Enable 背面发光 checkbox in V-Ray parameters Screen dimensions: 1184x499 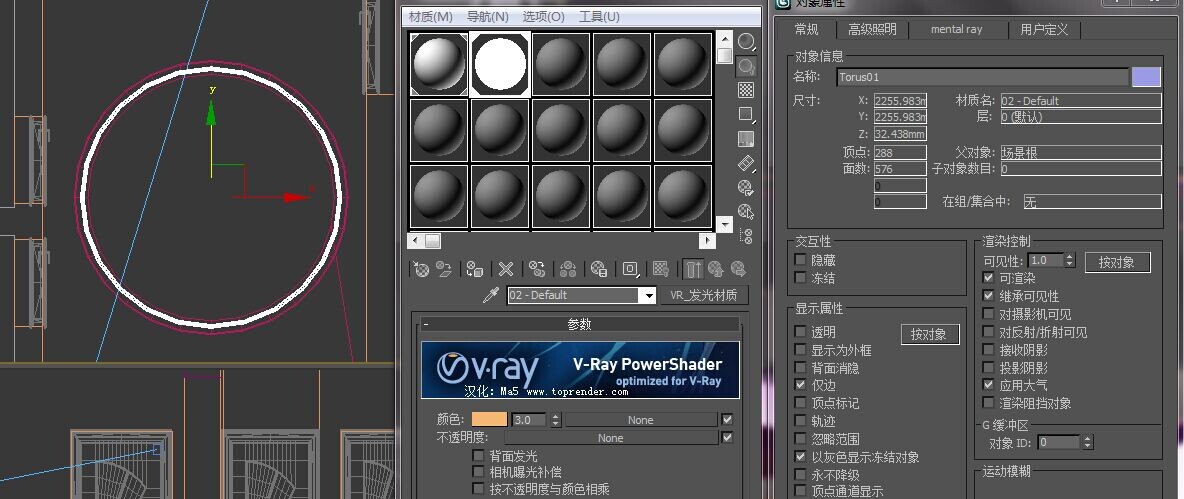tap(477, 455)
